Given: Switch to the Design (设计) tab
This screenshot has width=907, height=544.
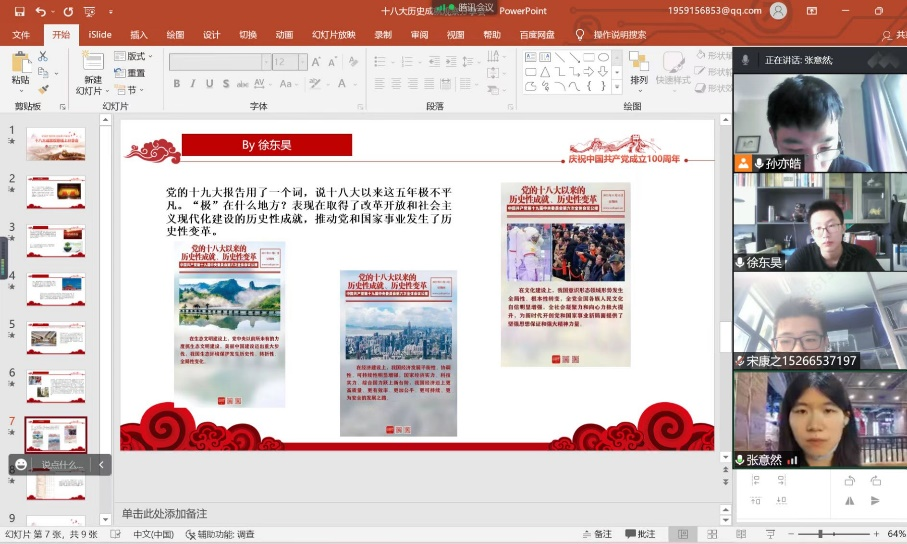Looking at the screenshot, I should pos(211,35).
